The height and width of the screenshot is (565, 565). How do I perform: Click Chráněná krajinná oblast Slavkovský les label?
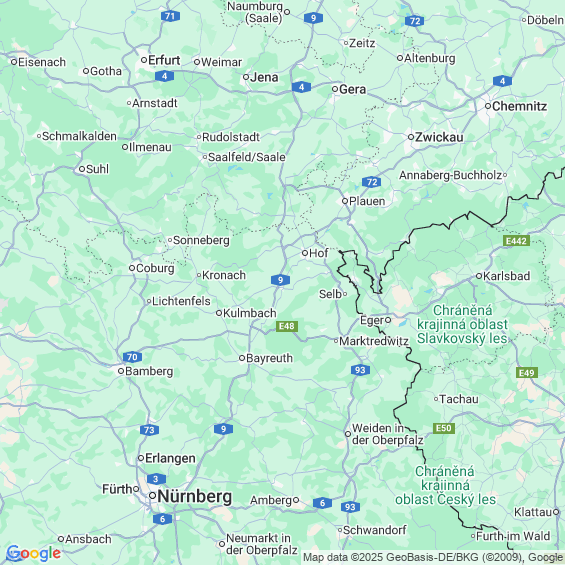(x=462, y=324)
